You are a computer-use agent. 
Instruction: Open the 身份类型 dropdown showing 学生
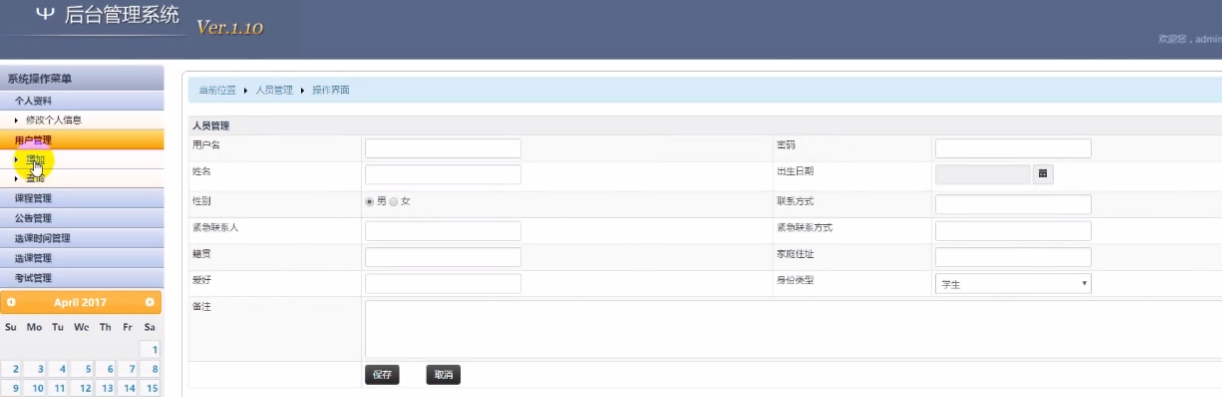point(1013,284)
